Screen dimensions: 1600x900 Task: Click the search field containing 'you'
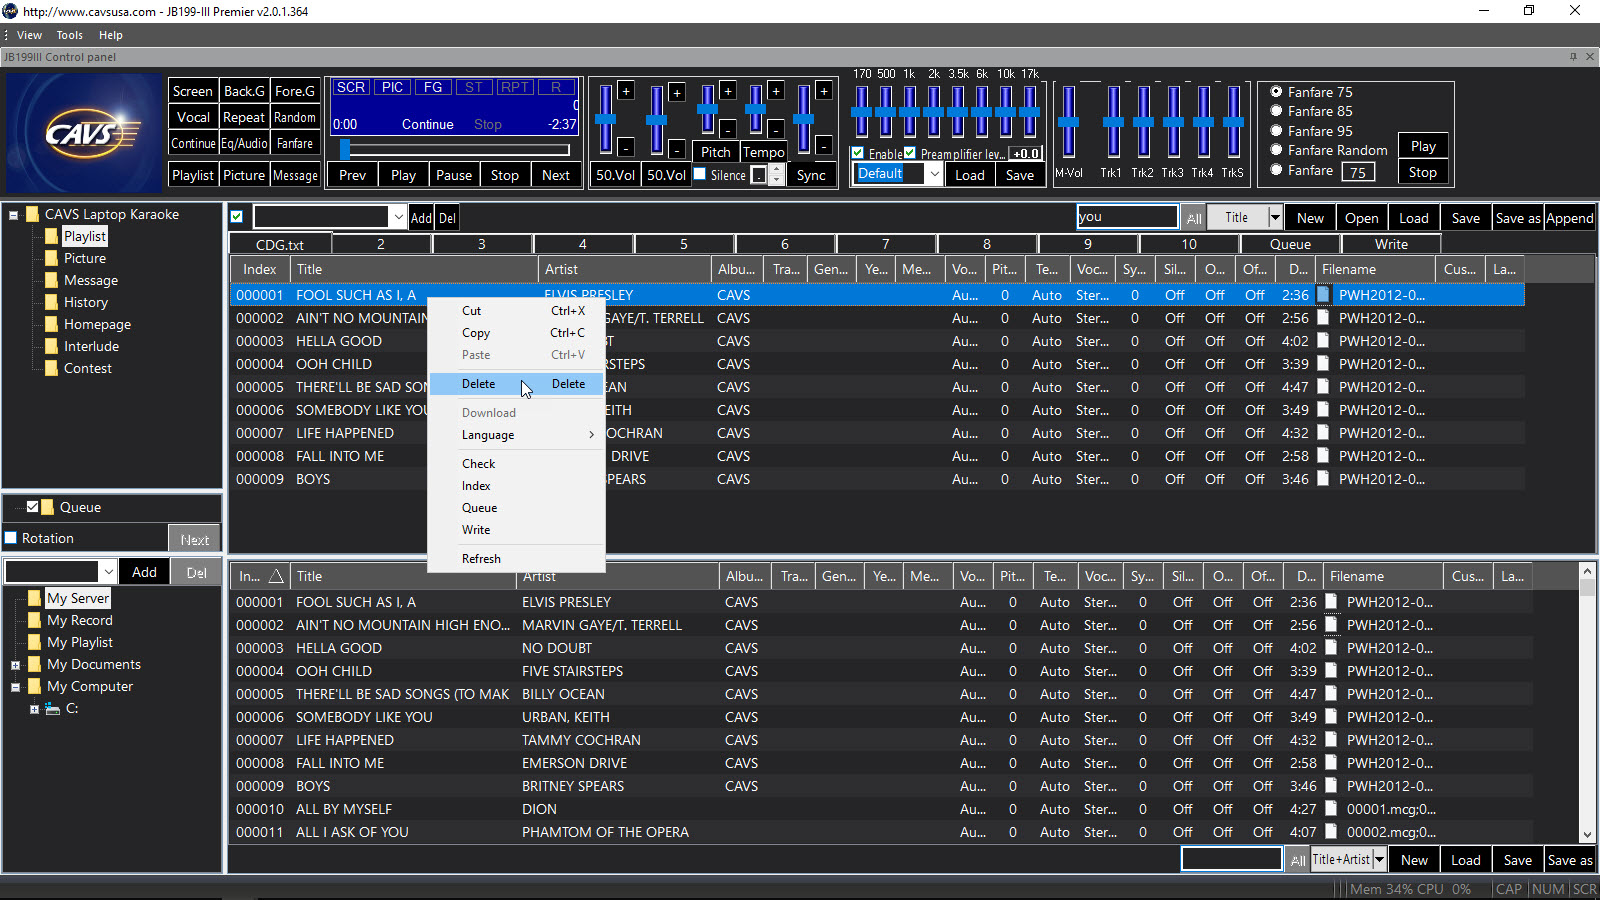pyautogui.click(x=1127, y=216)
